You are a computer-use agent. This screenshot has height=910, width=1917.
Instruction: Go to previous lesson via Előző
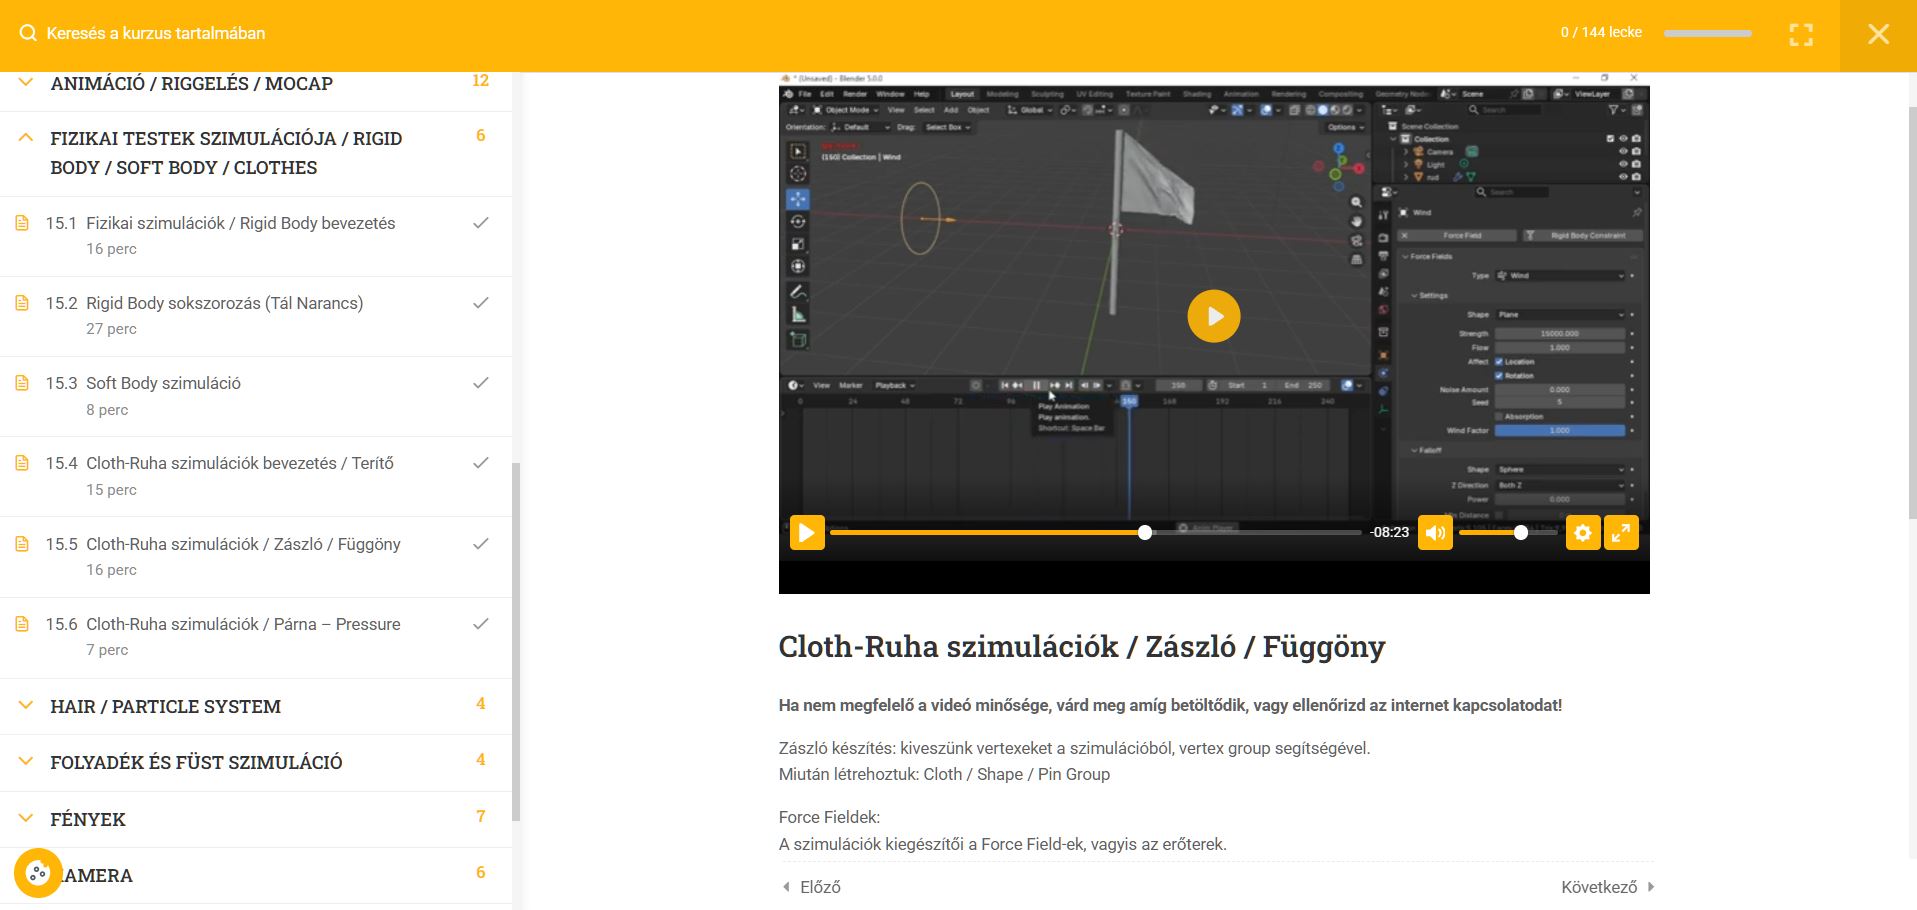coord(811,887)
